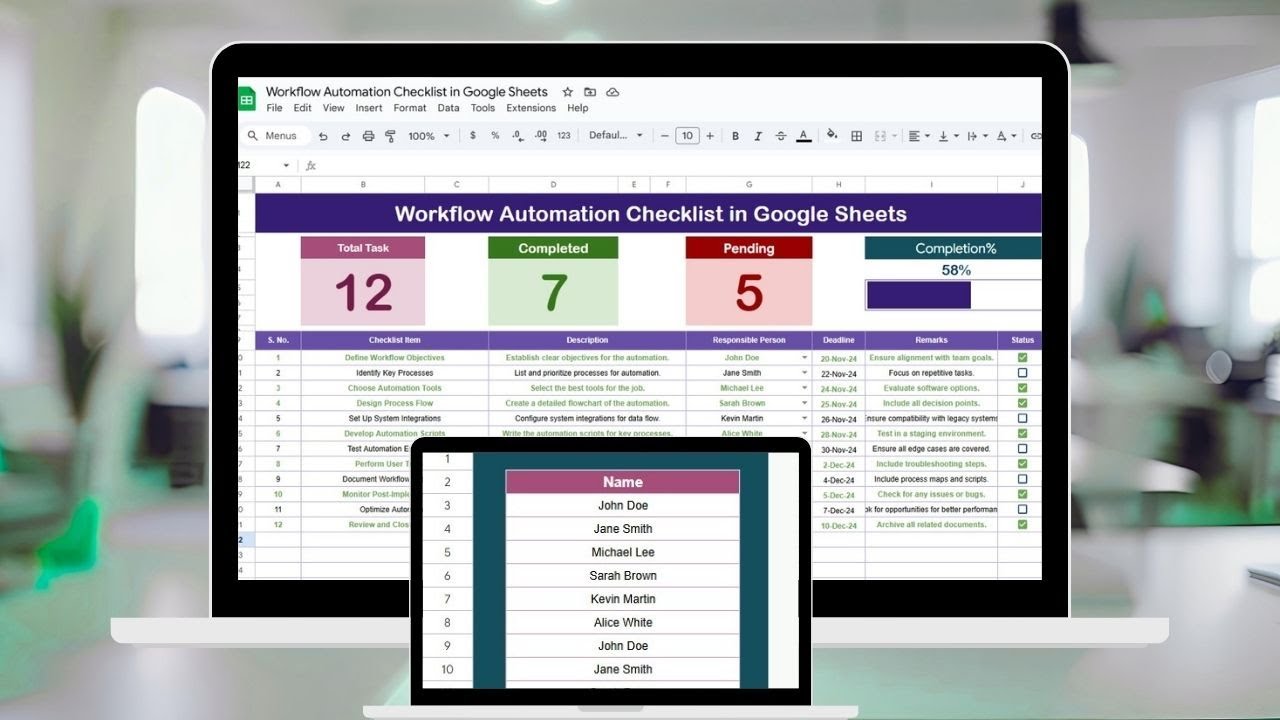The width and height of the screenshot is (1280, 720).
Task: Format selection as percent
Action: click(495, 136)
